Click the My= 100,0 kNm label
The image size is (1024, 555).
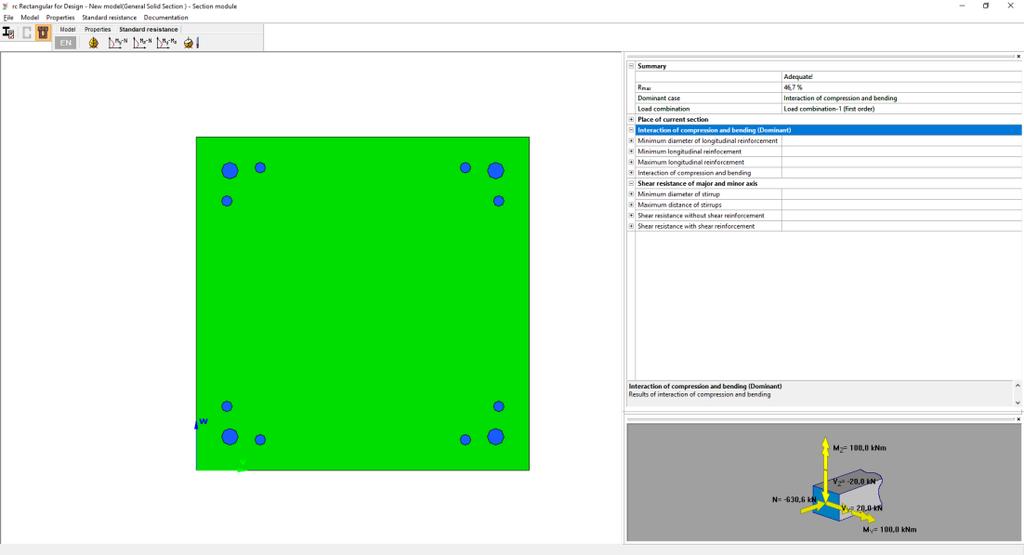(x=889, y=530)
